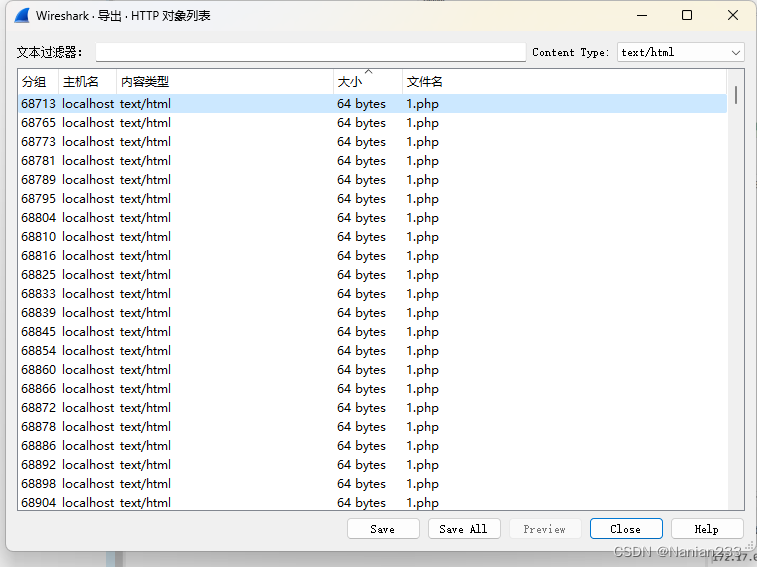Open Help for the dialog
757x567 pixels.
click(706, 529)
